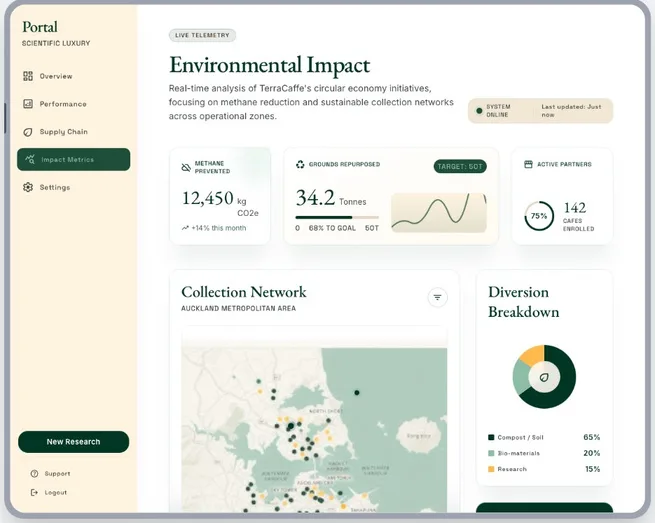Click the Bio-materials 20% value
This screenshot has width=655, height=523.
592,453
